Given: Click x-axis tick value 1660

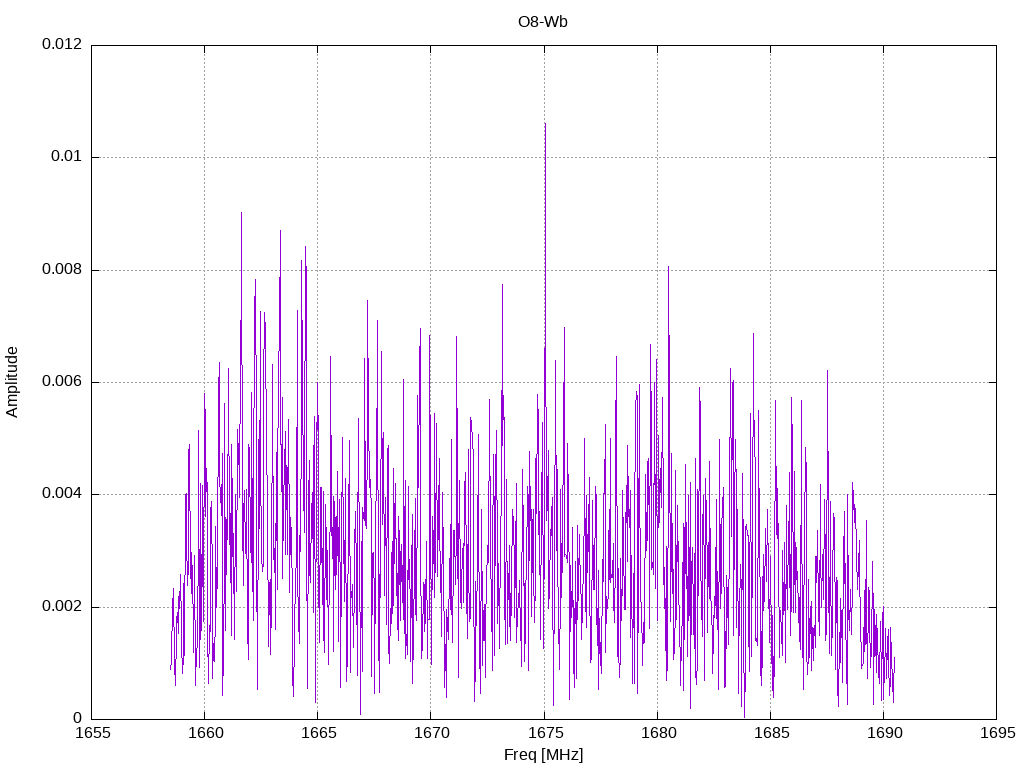Looking at the screenshot, I should coord(206,733).
